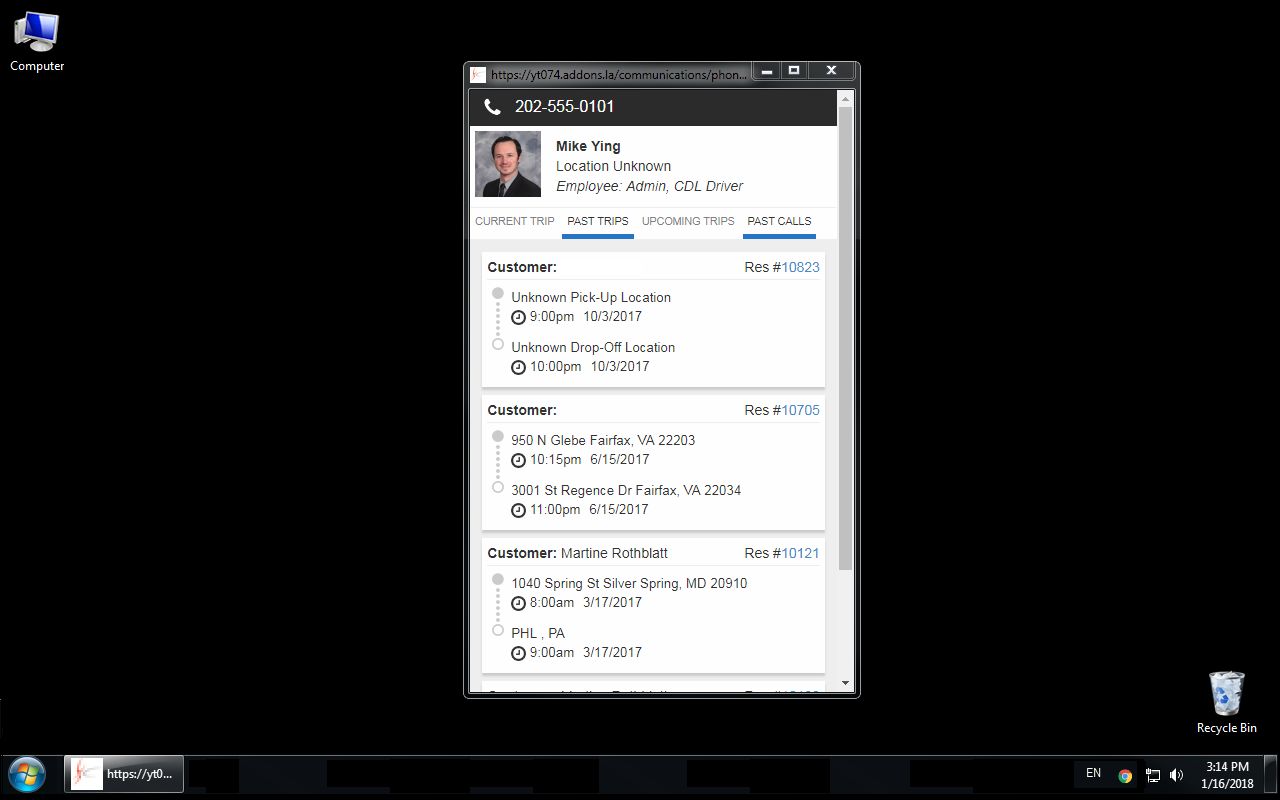Open the UPCOMING TRIPS tab
The height and width of the screenshot is (800, 1280).
pos(688,221)
